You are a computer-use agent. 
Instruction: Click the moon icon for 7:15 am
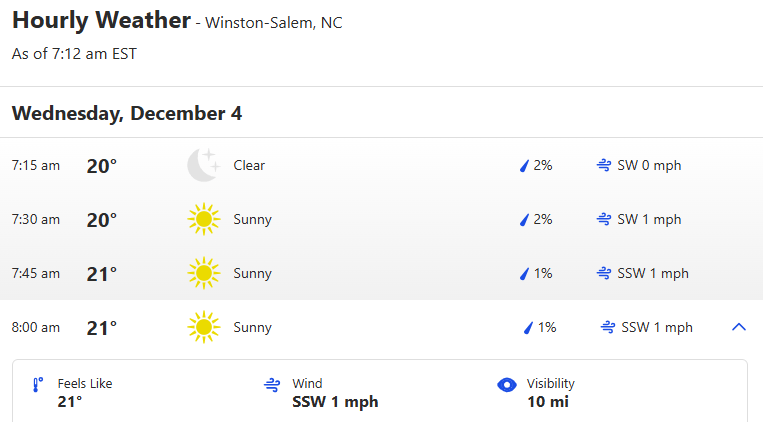(x=203, y=165)
